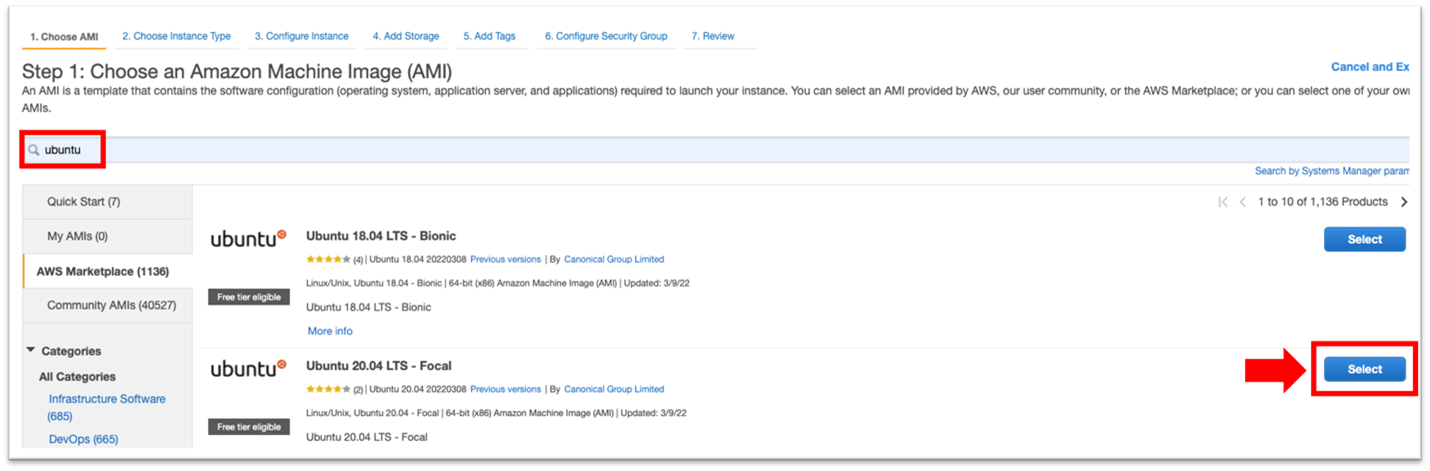Image resolution: width=1430 pixels, height=471 pixels.
Task: Click Cancel and Exit link
Action: (x=1369, y=67)
